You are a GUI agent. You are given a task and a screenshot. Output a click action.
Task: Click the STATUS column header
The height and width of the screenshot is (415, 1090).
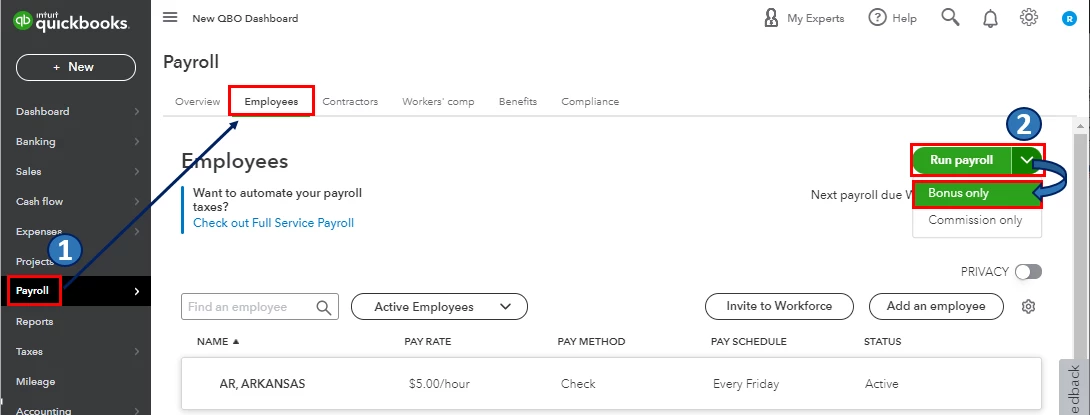click(882, 341)
